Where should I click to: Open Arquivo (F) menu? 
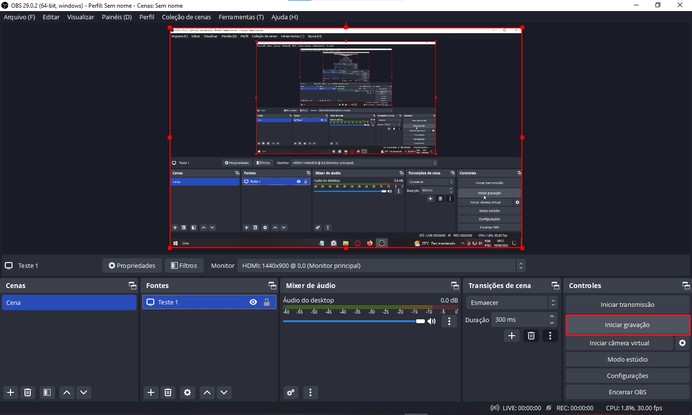(x=19, y=17)
